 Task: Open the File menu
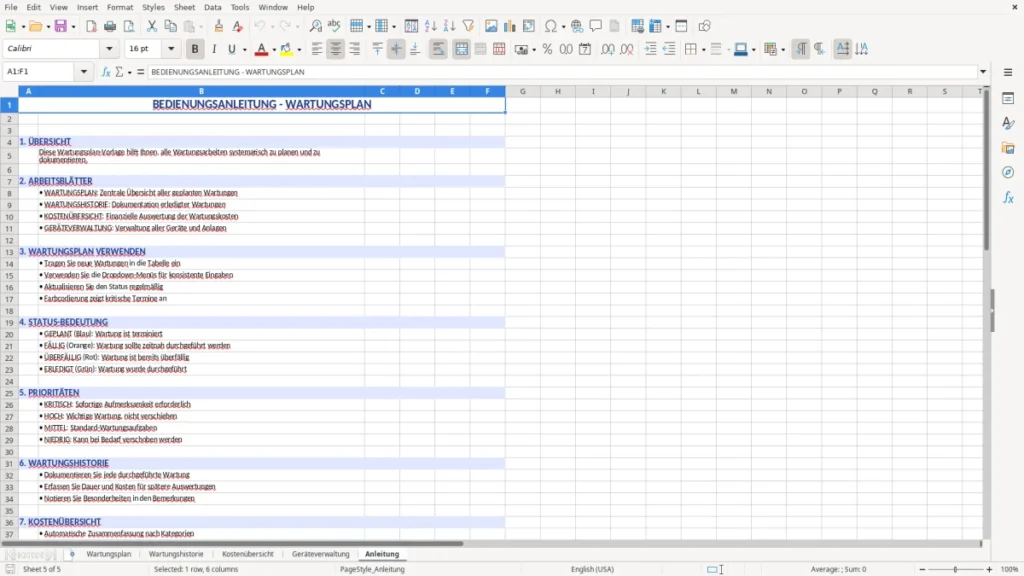pyautogui.click(x=11, y=7)
